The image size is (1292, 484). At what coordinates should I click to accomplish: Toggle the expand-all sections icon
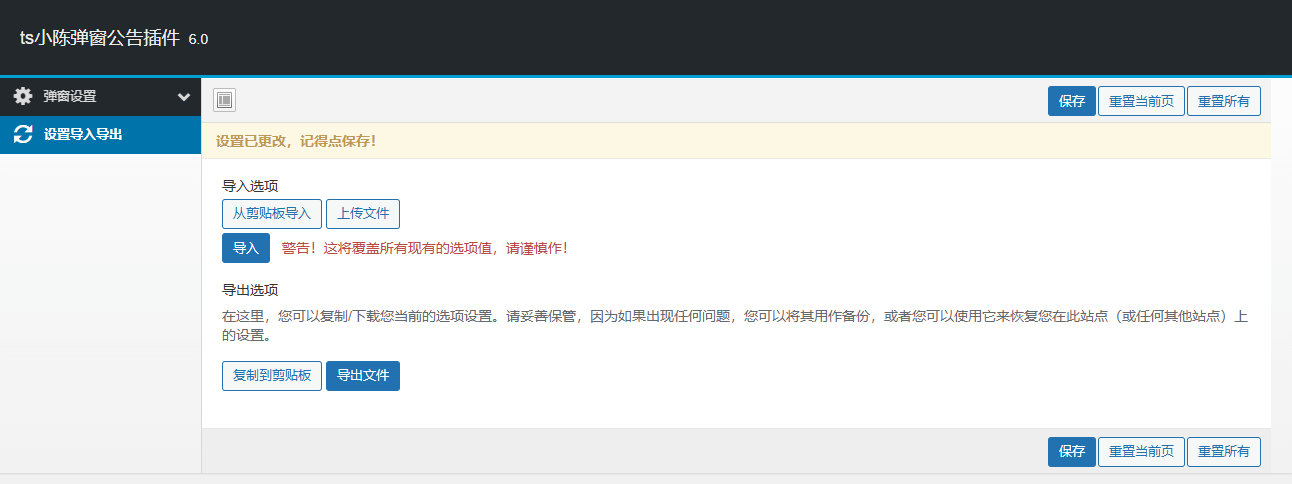tap(224, 100)
